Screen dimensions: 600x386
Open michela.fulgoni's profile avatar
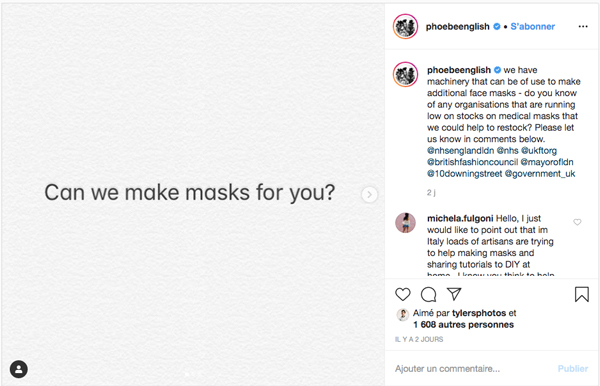coord(405,223)
